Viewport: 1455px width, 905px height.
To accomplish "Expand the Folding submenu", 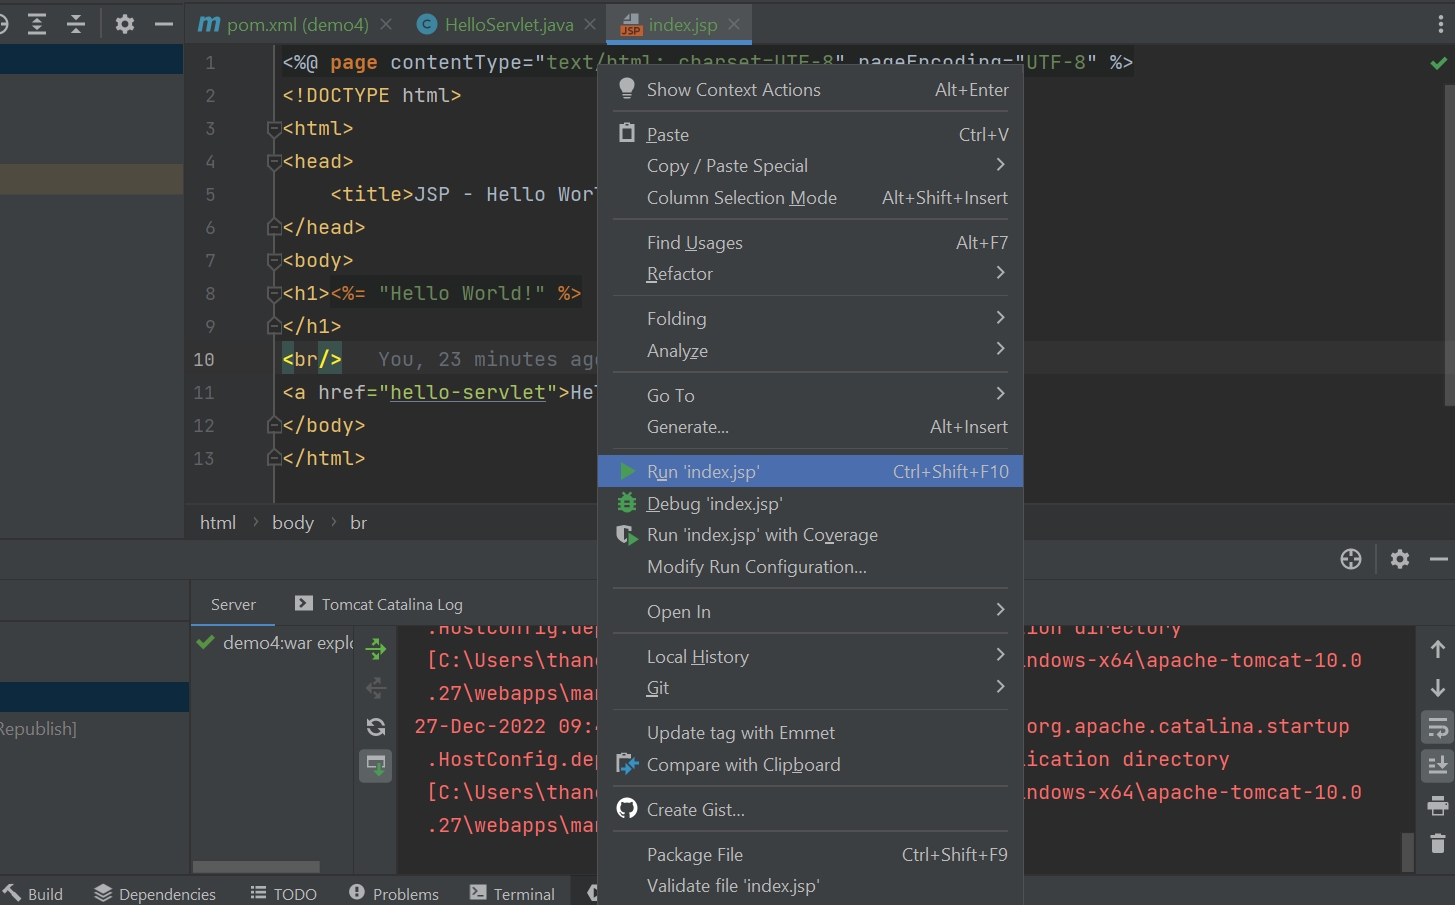I will pos(810,318).
